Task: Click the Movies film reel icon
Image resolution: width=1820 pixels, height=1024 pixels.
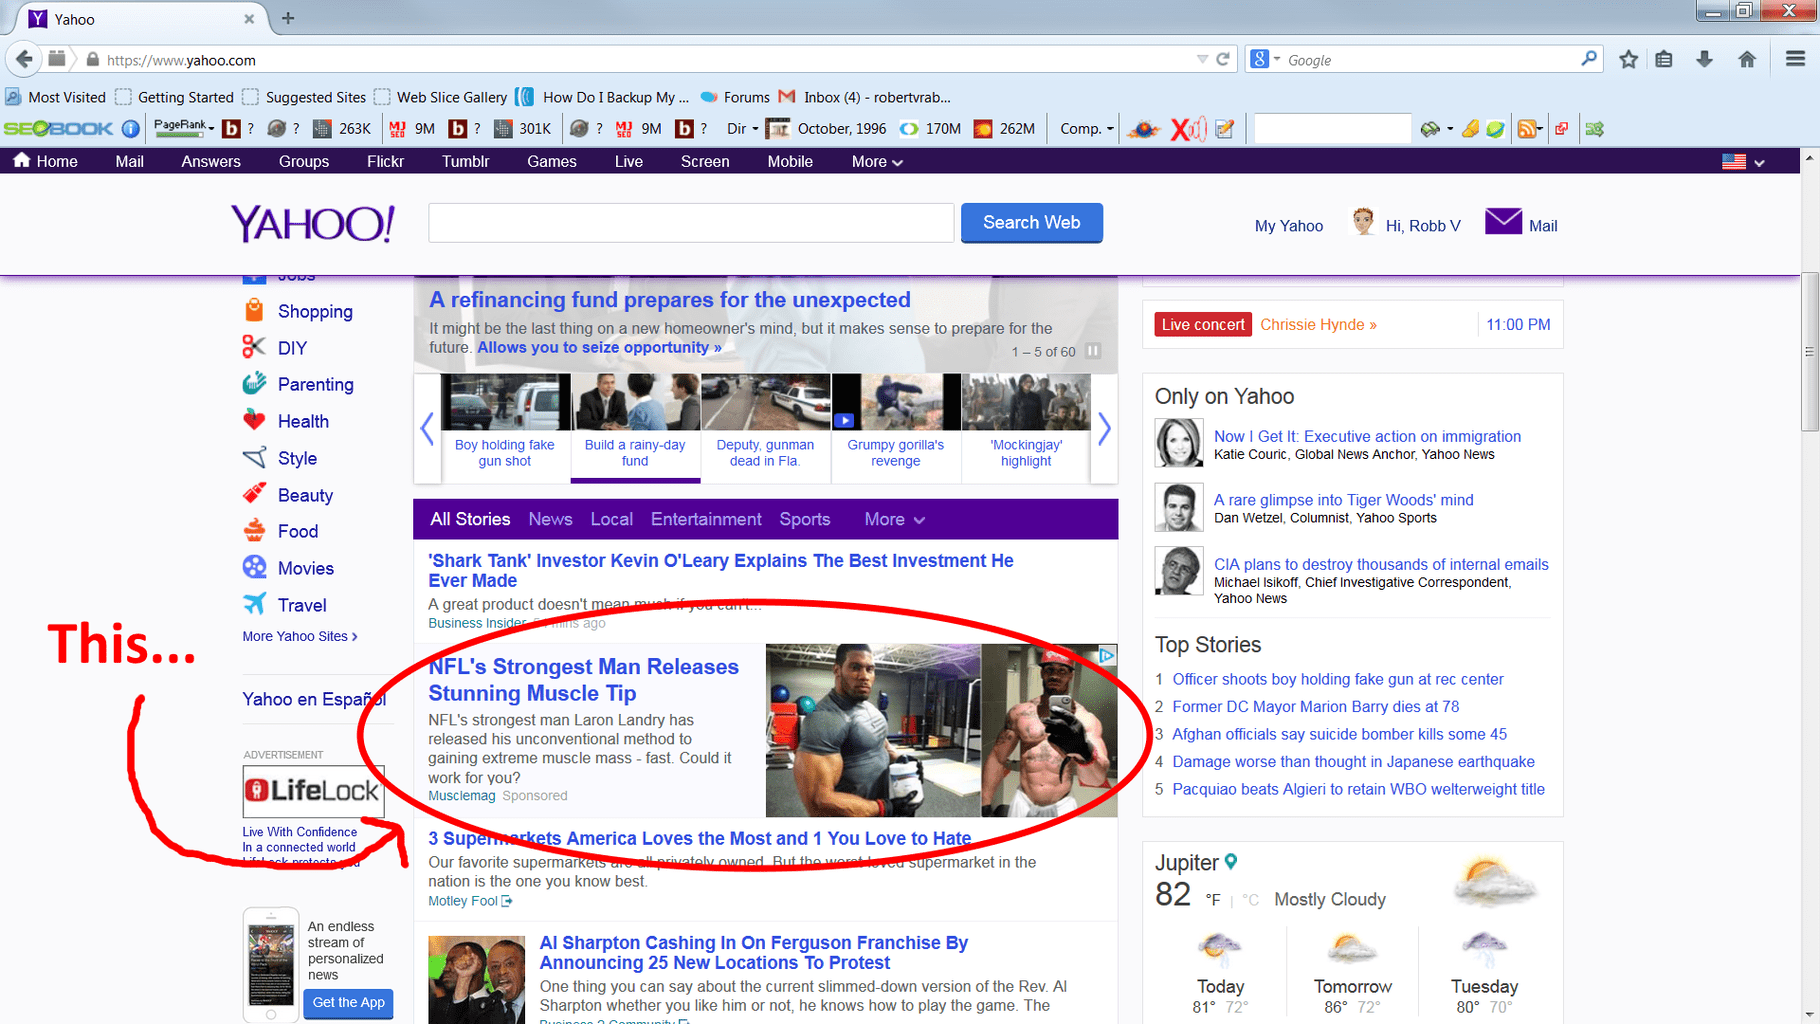Action: (254, 567)
